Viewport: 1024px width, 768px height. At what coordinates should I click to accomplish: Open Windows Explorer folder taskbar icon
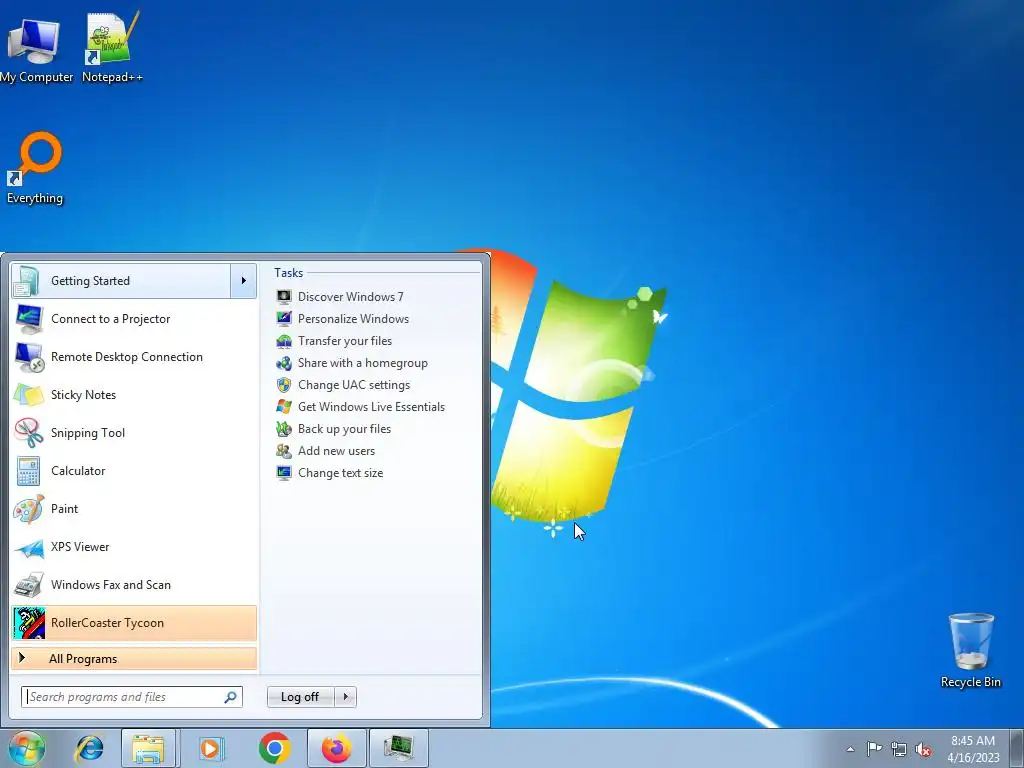click(x=148, y=748)
